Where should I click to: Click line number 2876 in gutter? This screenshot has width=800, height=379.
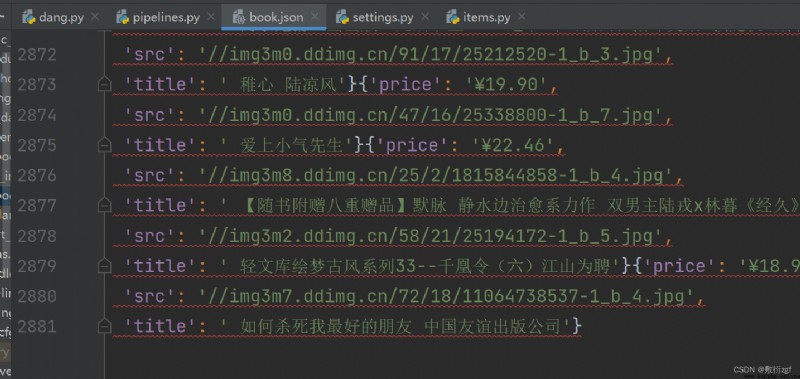(x=37, y=175)
